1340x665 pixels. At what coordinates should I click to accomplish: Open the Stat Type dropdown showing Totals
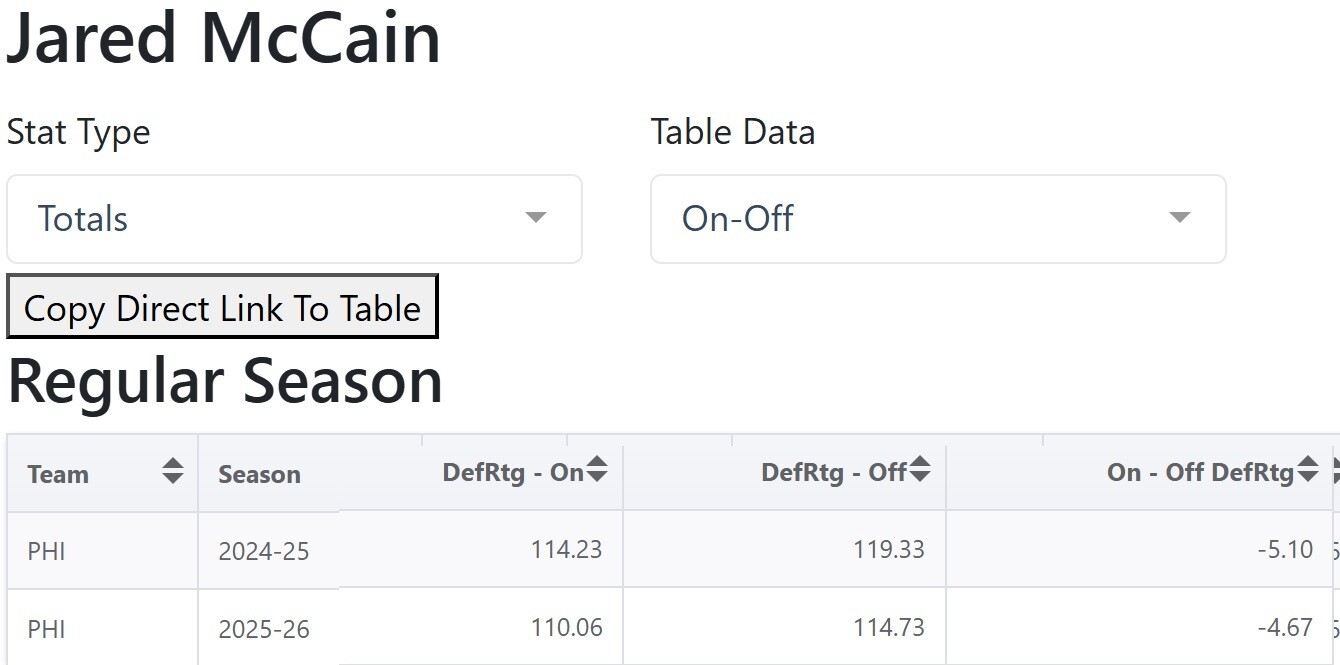(x=294, y=219)
